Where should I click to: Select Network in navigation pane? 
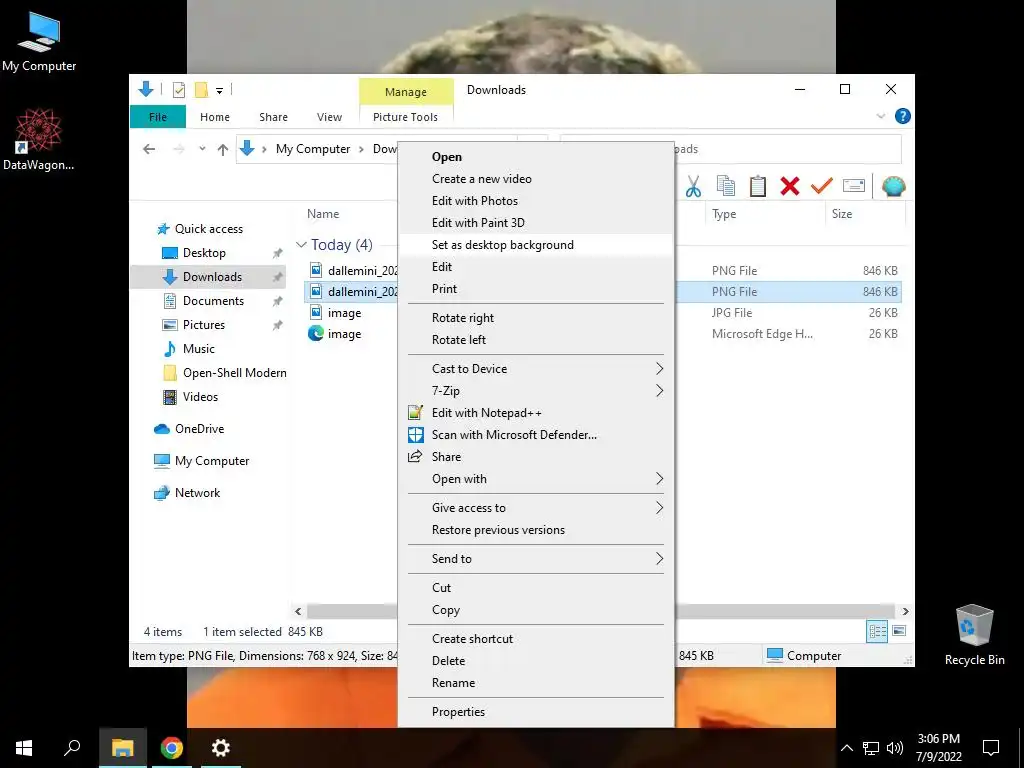tap(197, 493)
